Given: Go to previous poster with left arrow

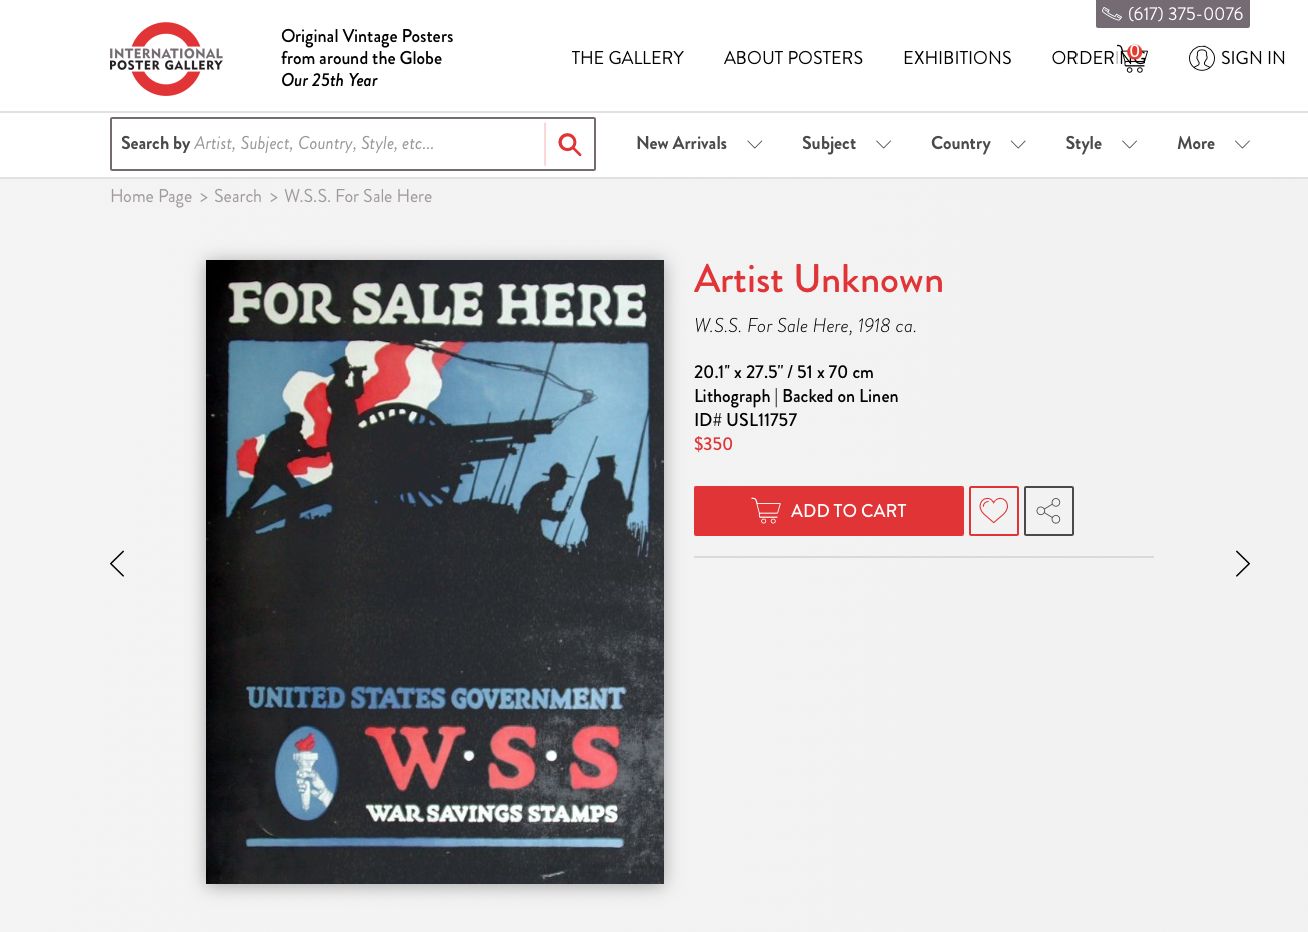Looking at the screenshot, I should click(117, 564).
